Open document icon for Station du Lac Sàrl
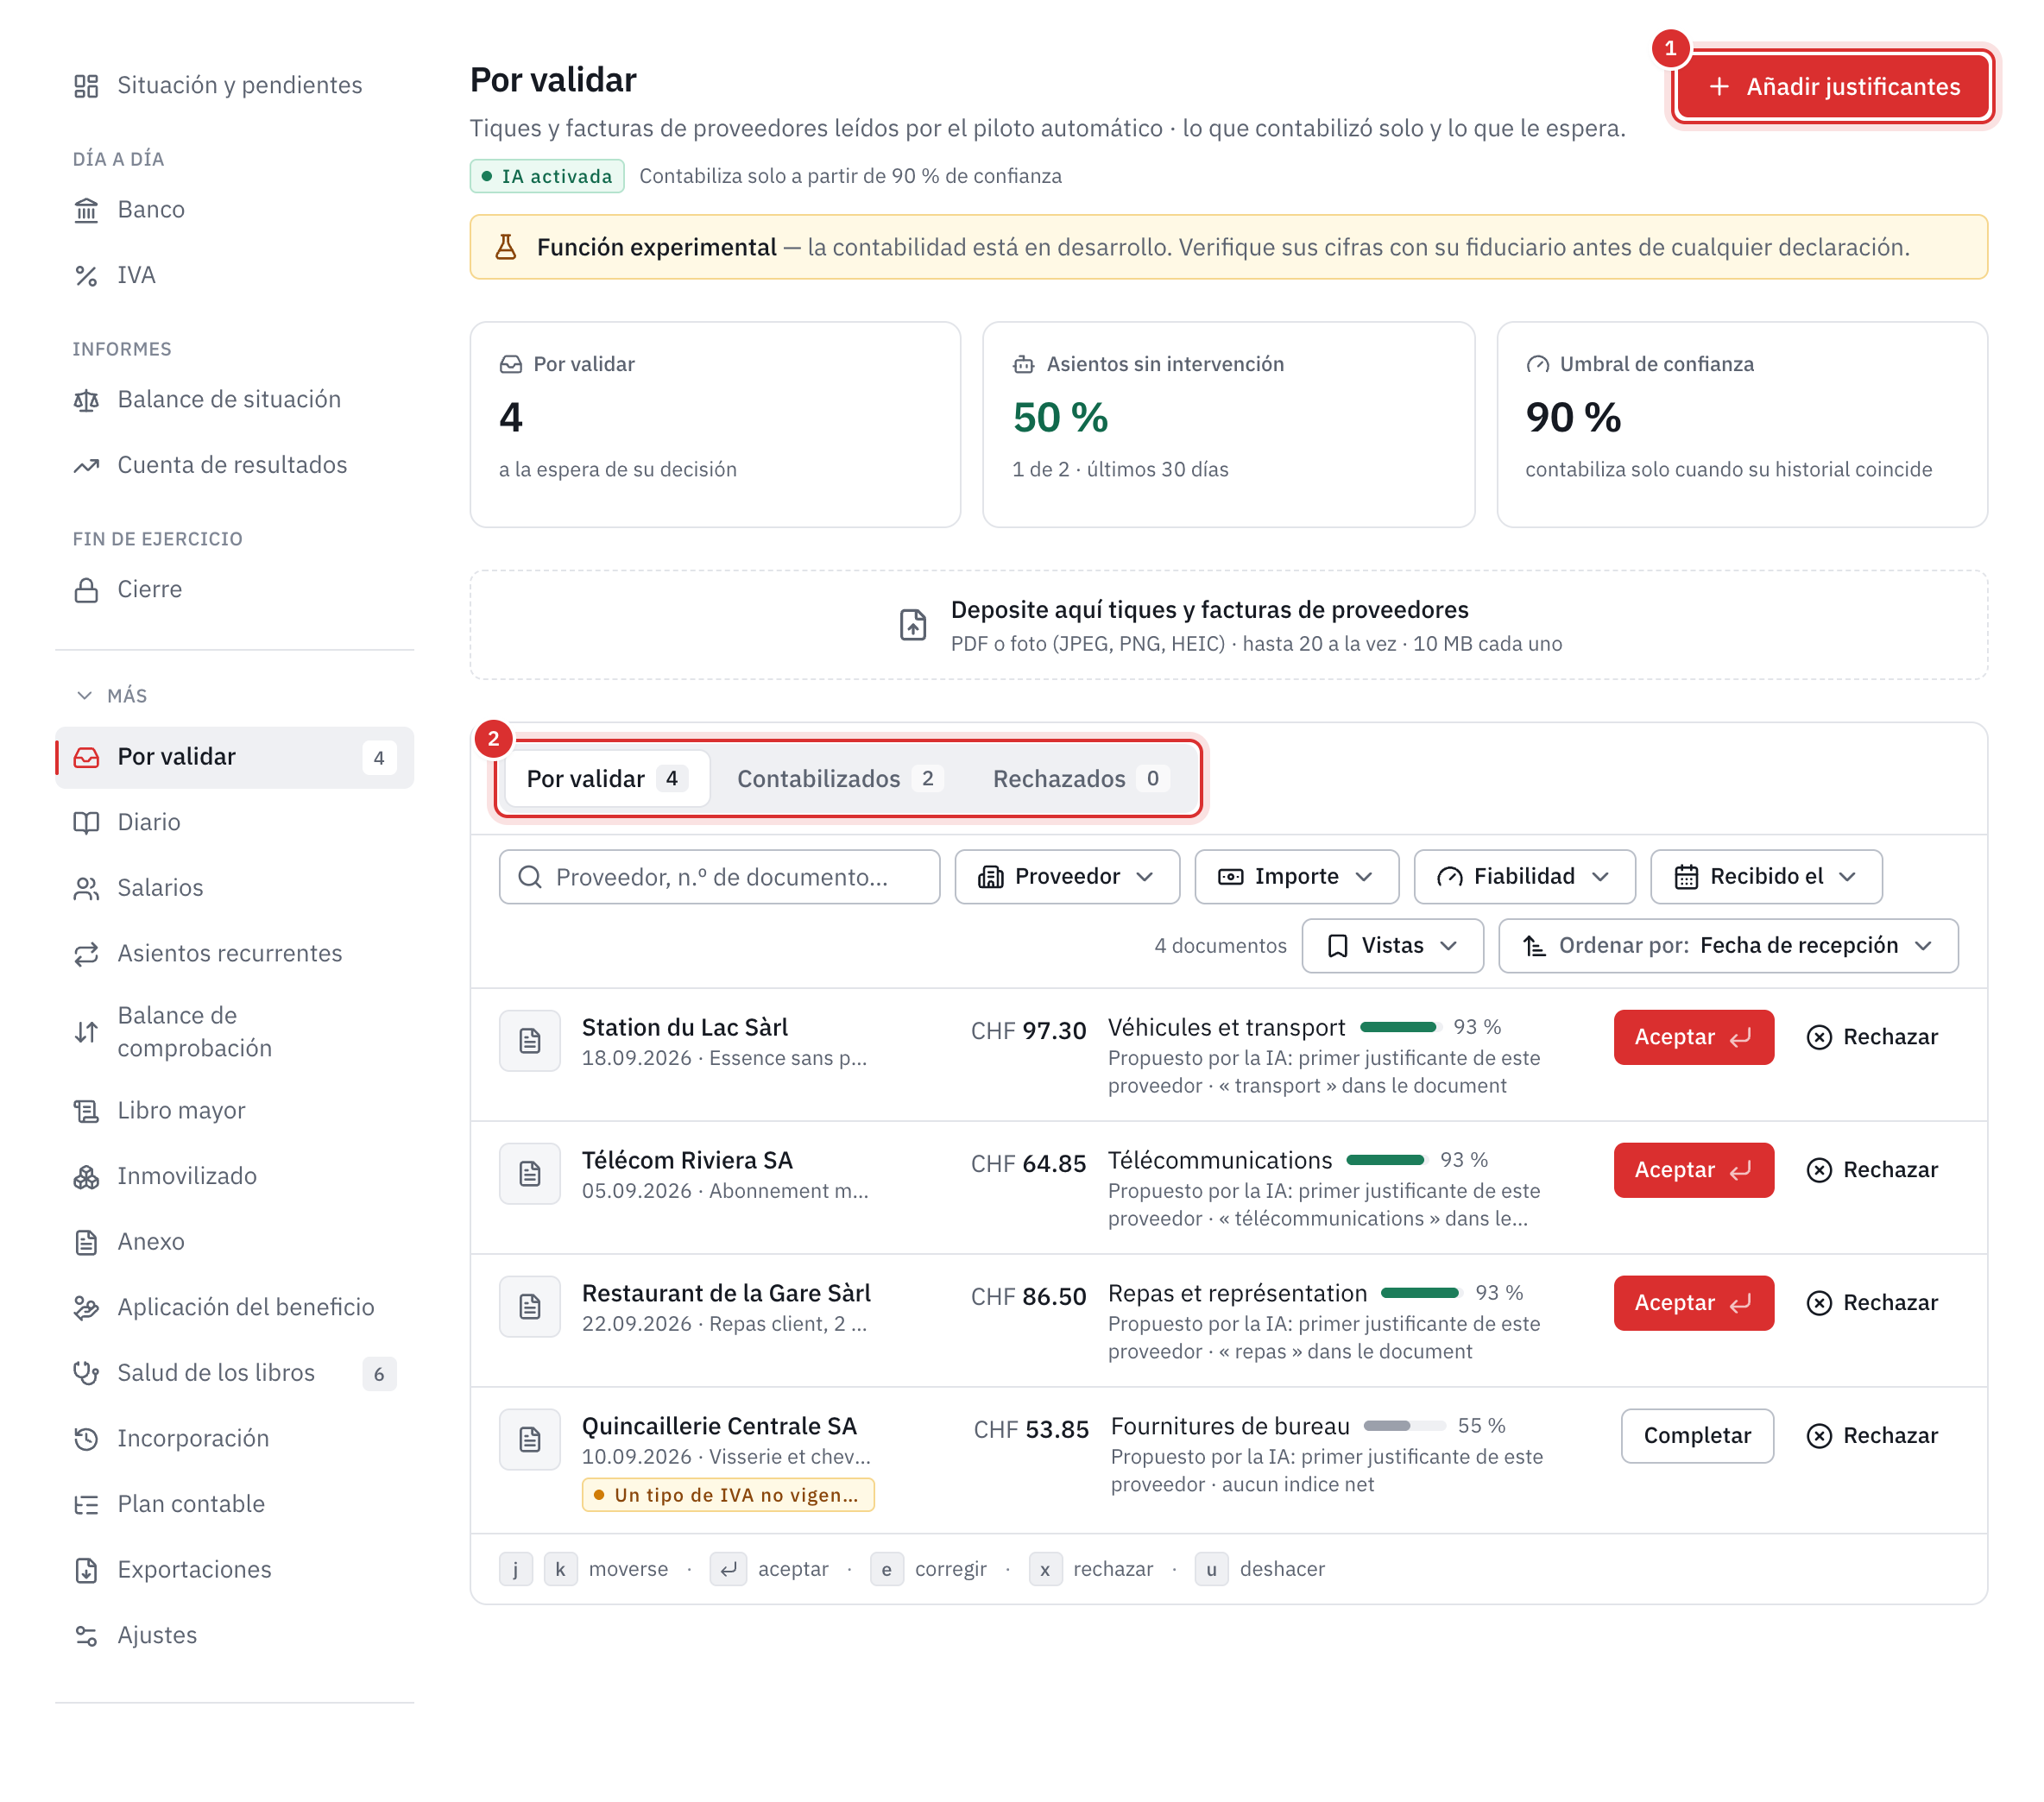This screenshot has width=2044, height=1802. [x=530, y=1041]
